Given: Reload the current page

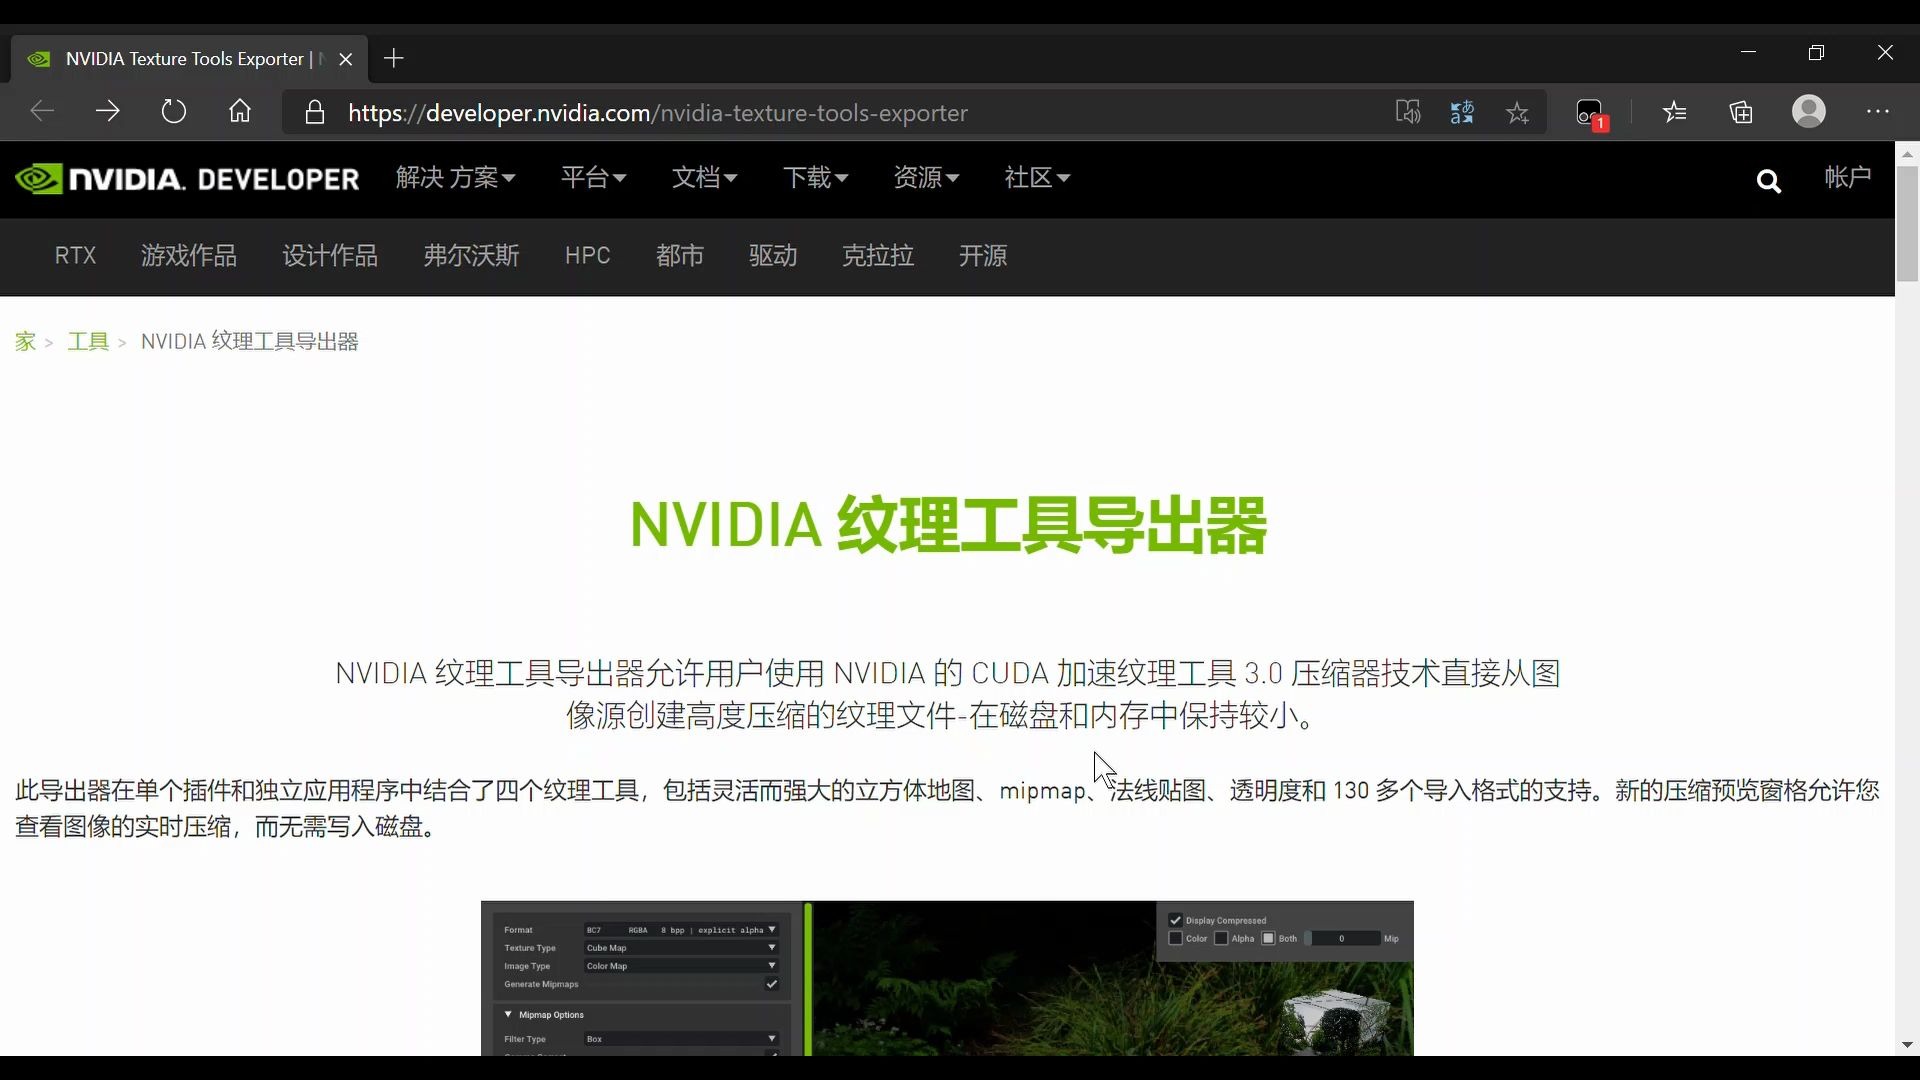Looking at the screenshot, I should point(174,111).
